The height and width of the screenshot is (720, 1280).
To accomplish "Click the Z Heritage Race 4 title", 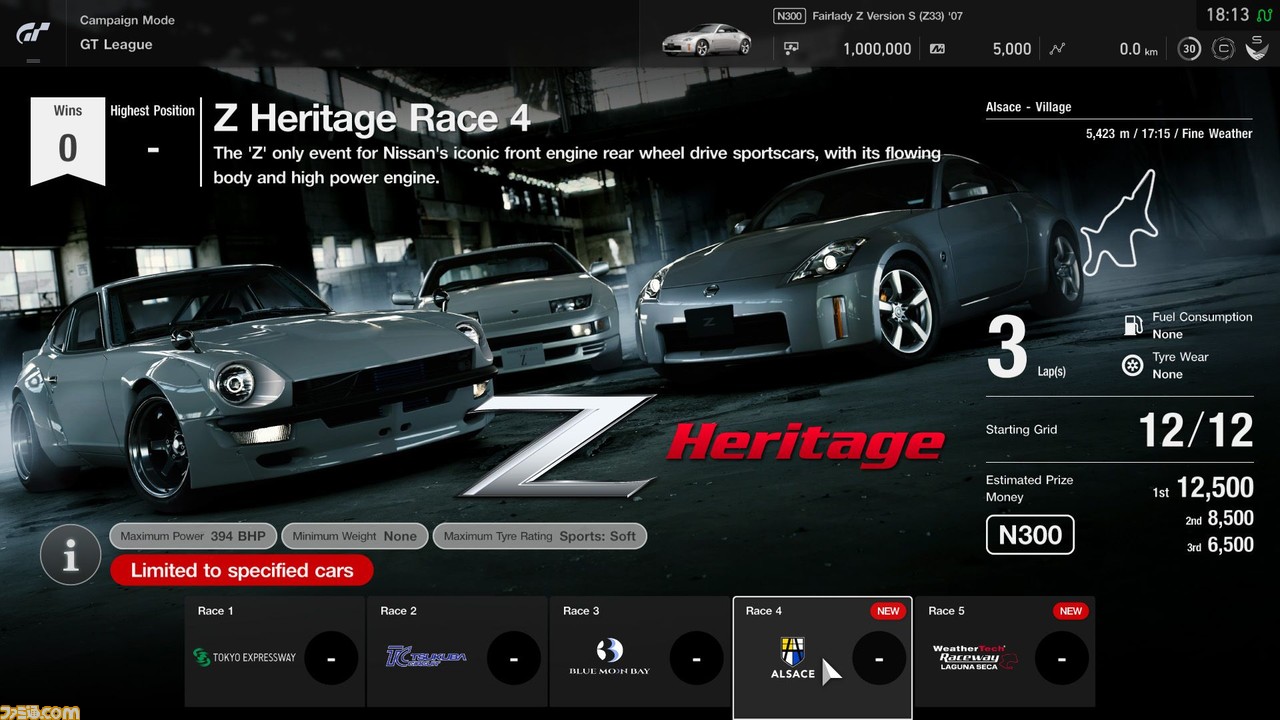I will pos(372,119).
